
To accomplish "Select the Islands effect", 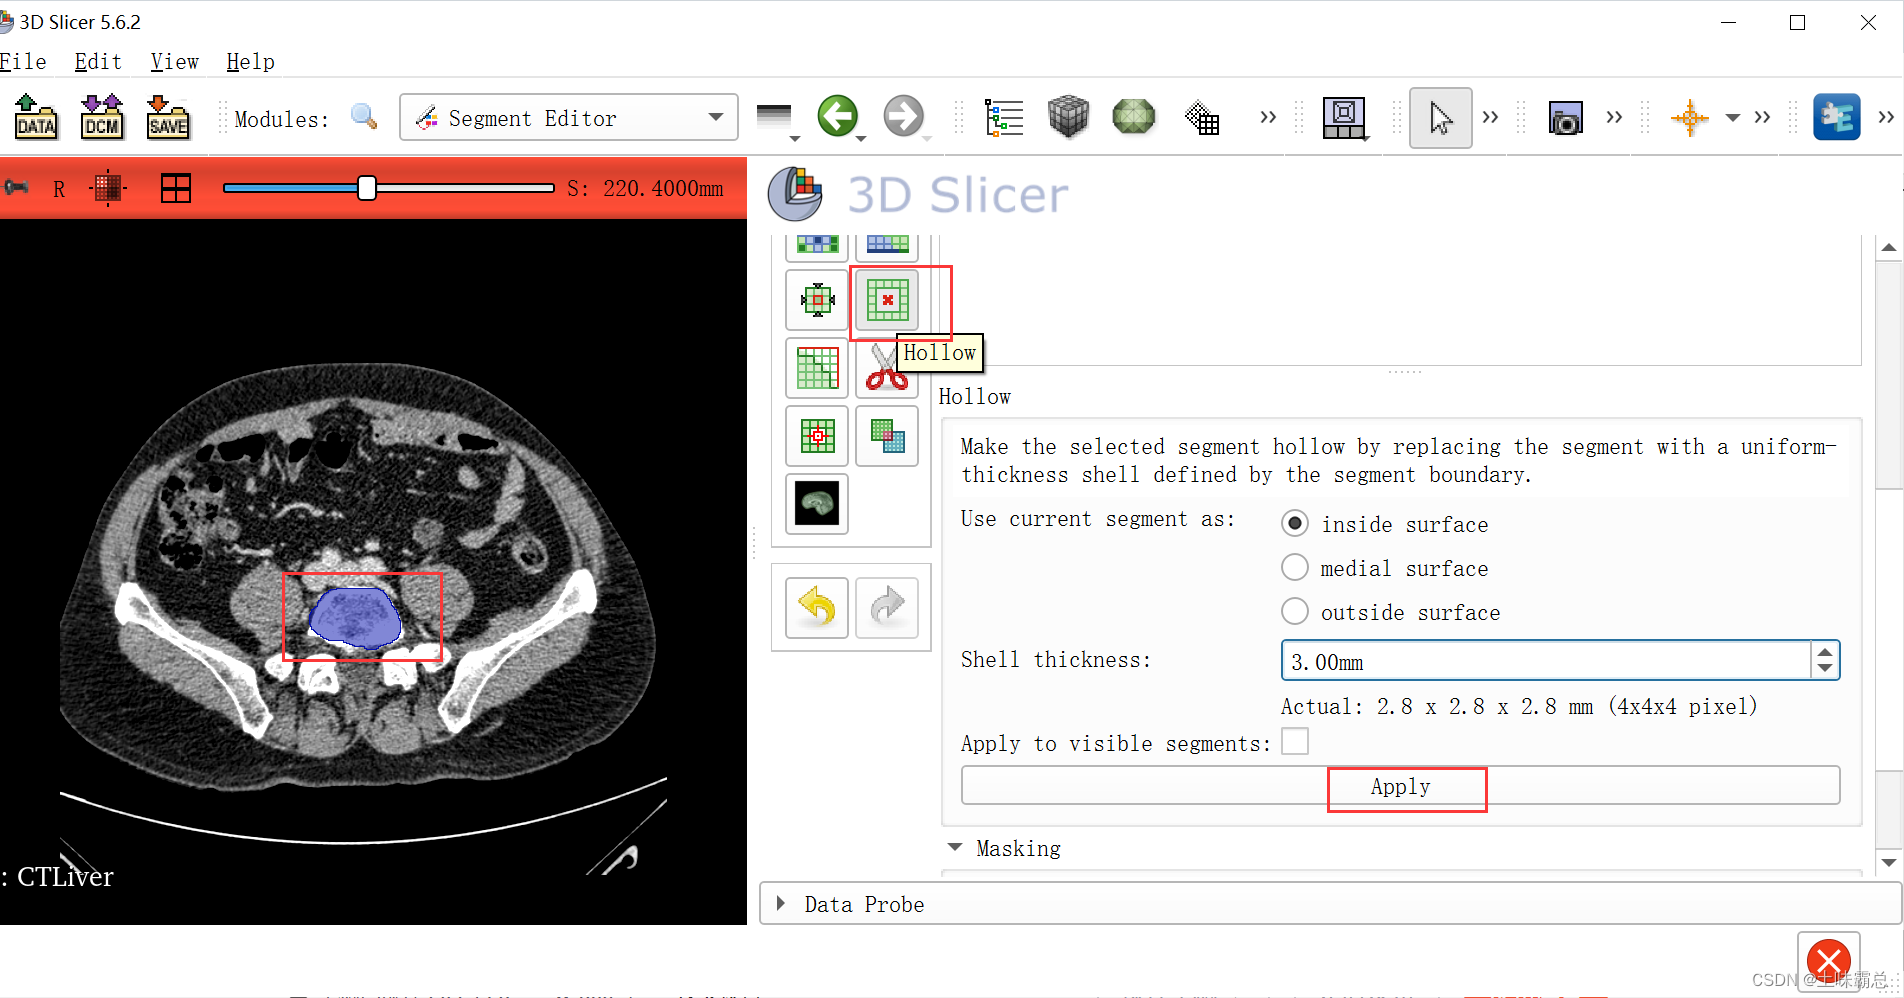I will point(817,436).
